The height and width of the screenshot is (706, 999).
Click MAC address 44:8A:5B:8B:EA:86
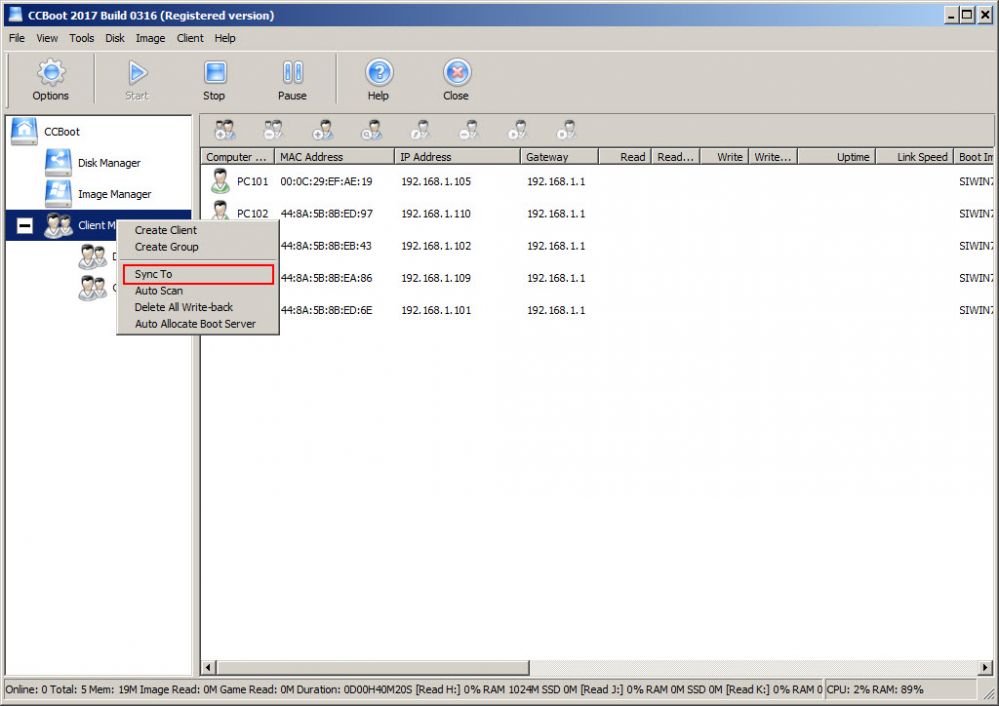326,278
